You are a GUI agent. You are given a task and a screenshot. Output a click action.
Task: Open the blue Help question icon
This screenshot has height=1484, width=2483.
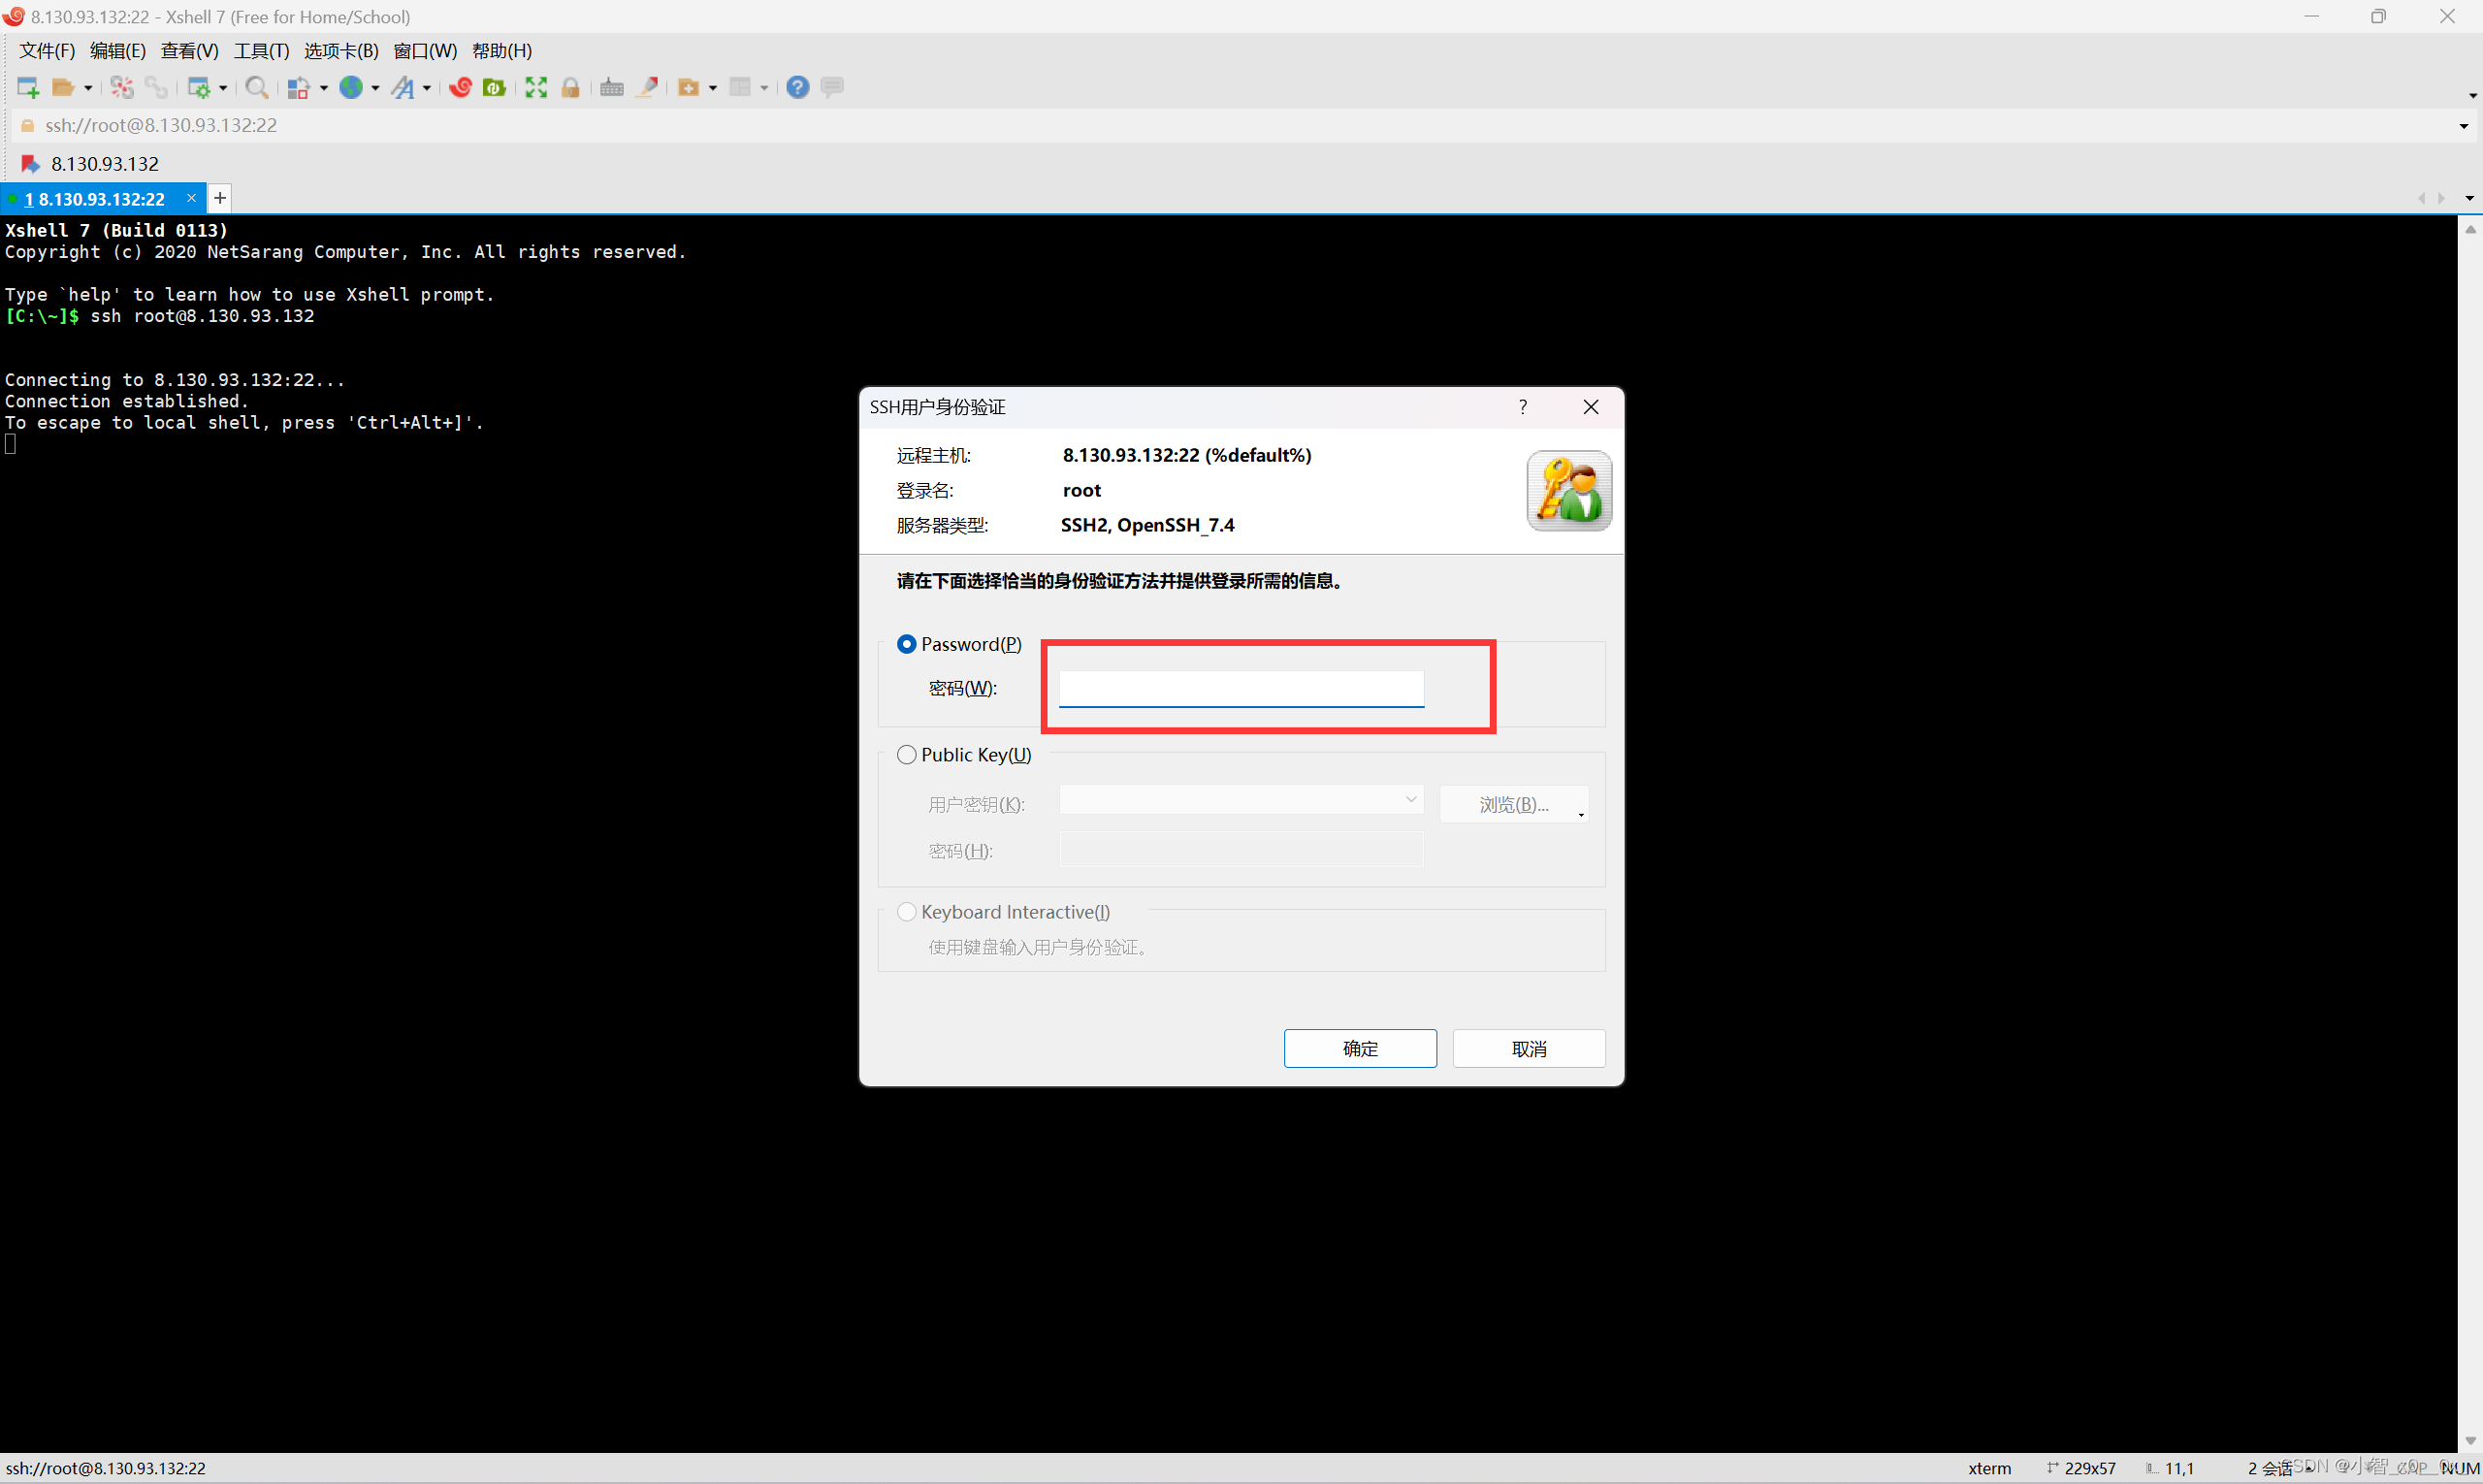(797, 87)
